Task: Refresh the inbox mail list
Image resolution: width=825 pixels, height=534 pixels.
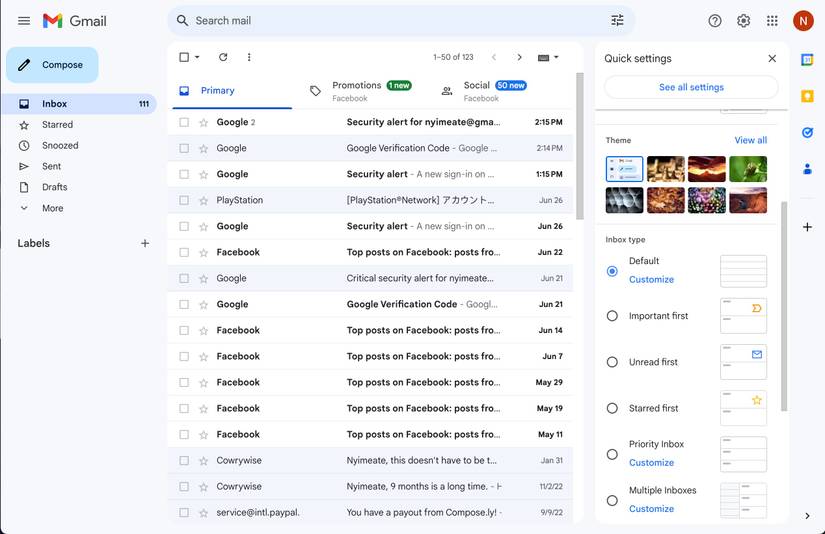Action: [223, 57]
